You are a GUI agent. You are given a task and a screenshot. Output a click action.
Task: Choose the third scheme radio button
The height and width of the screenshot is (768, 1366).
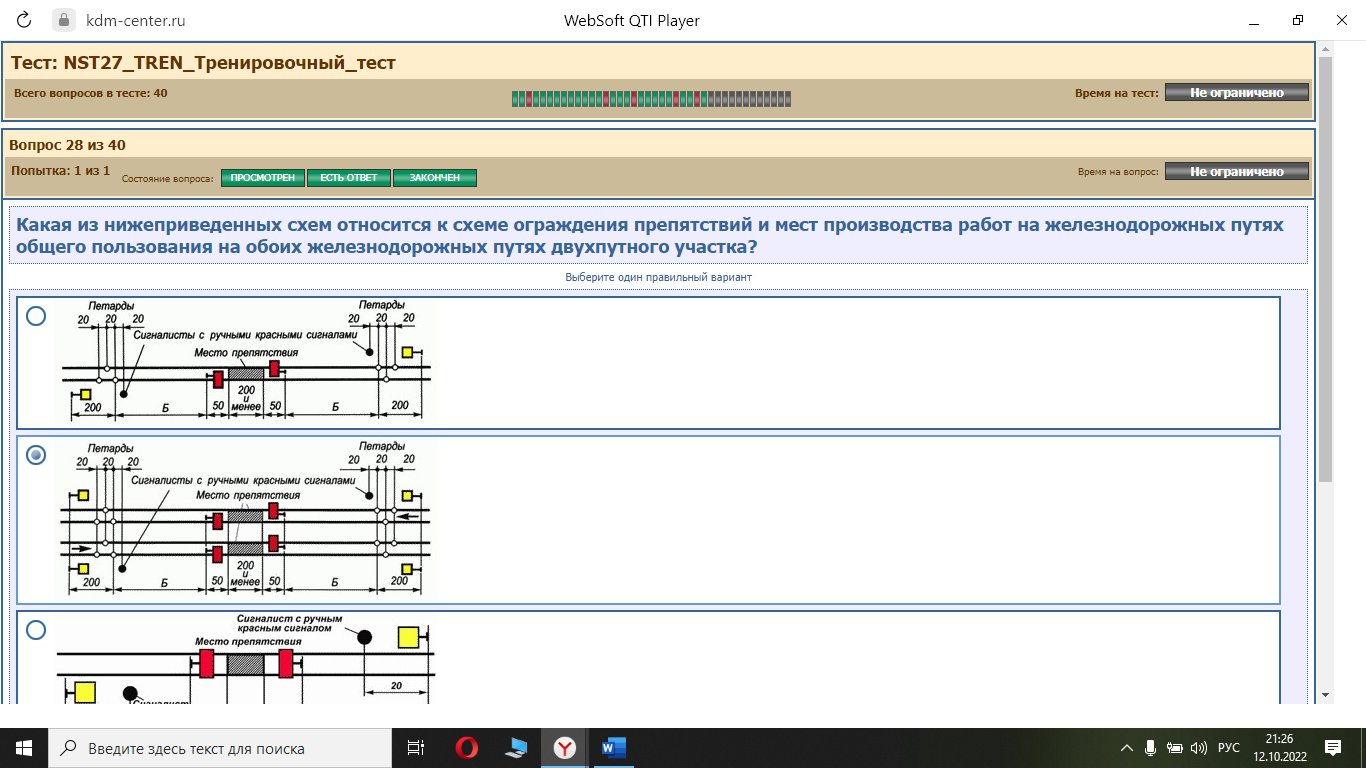pyautogui.click(x=36, y=630)
